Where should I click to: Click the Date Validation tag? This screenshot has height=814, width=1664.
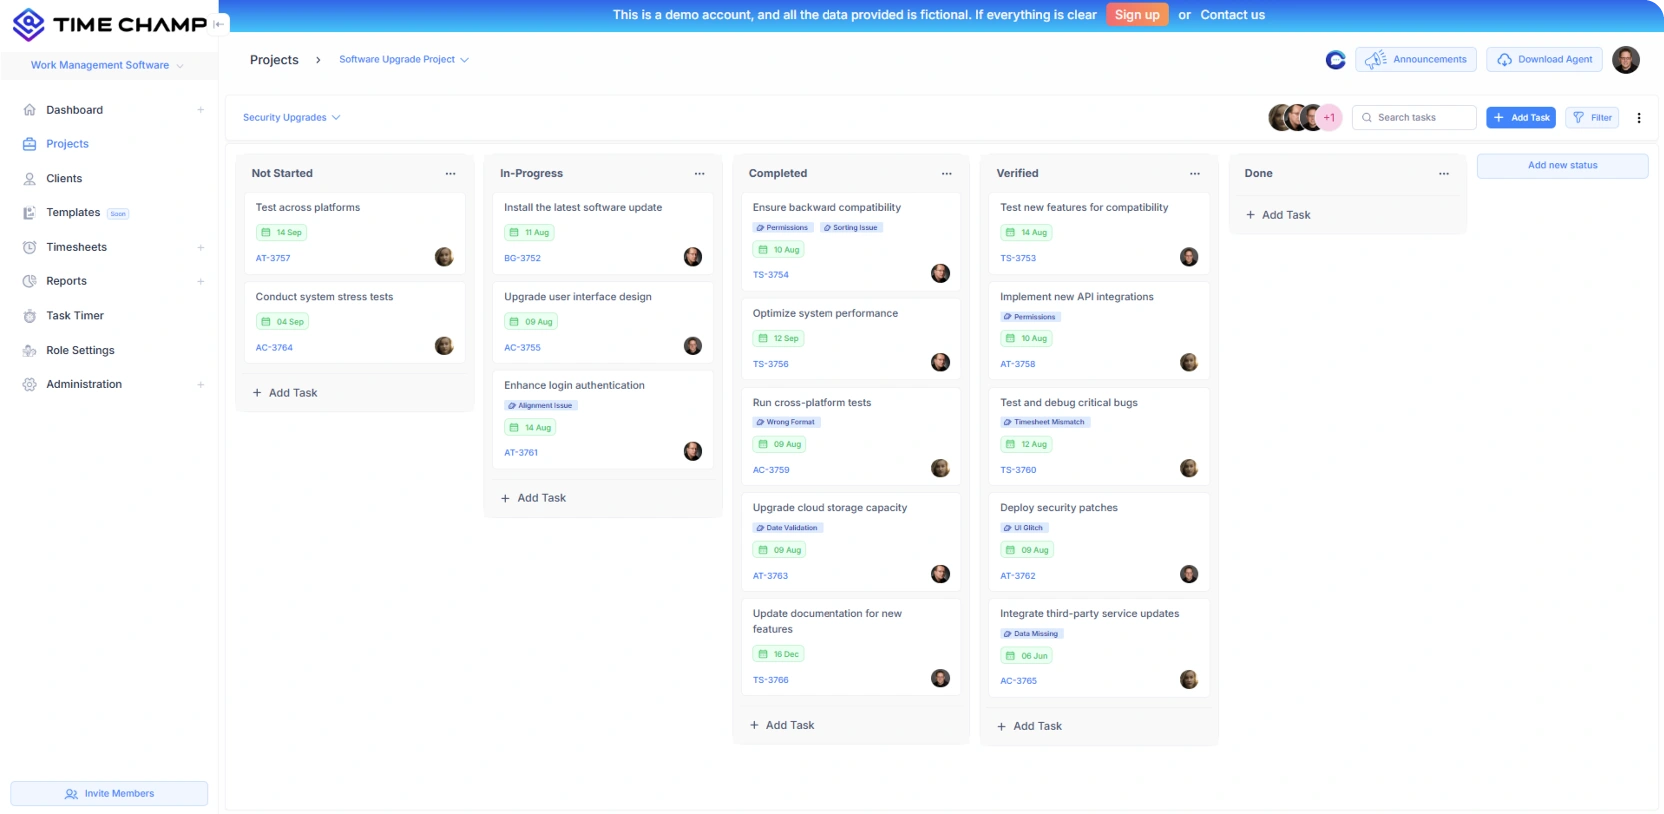(x=788, y=528)
